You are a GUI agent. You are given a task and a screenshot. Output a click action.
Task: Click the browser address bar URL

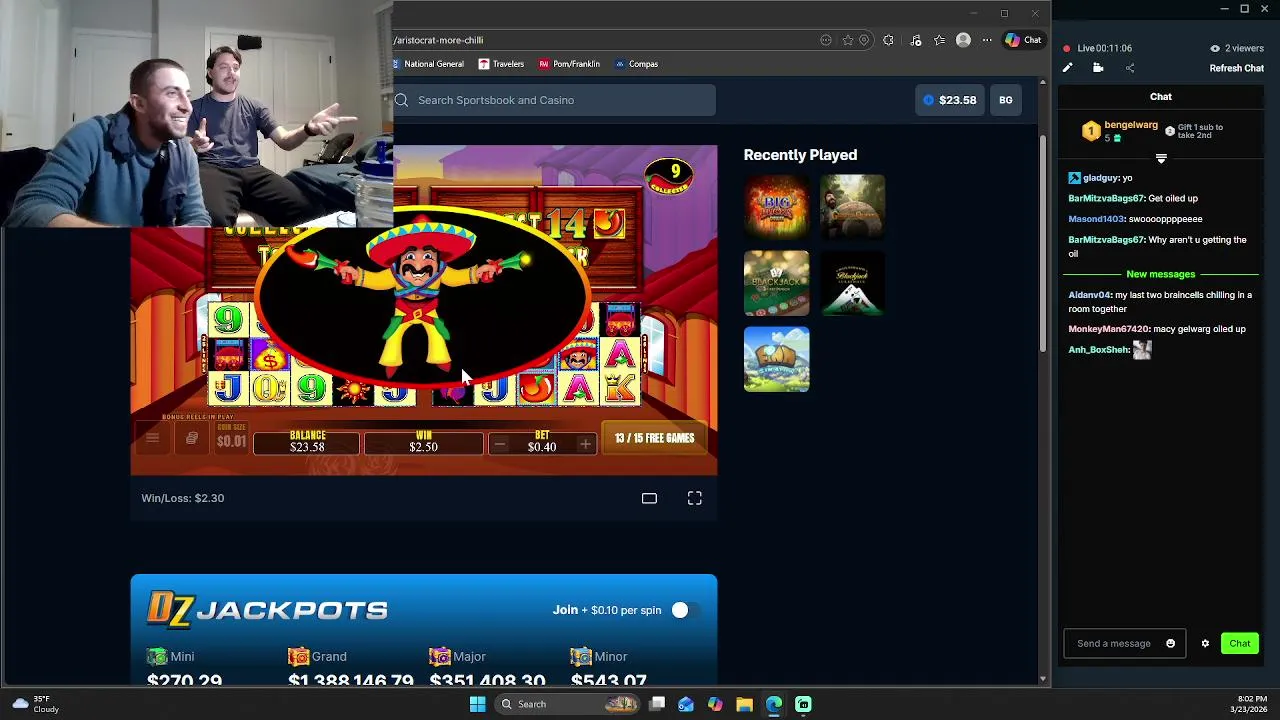coord(439,40)
